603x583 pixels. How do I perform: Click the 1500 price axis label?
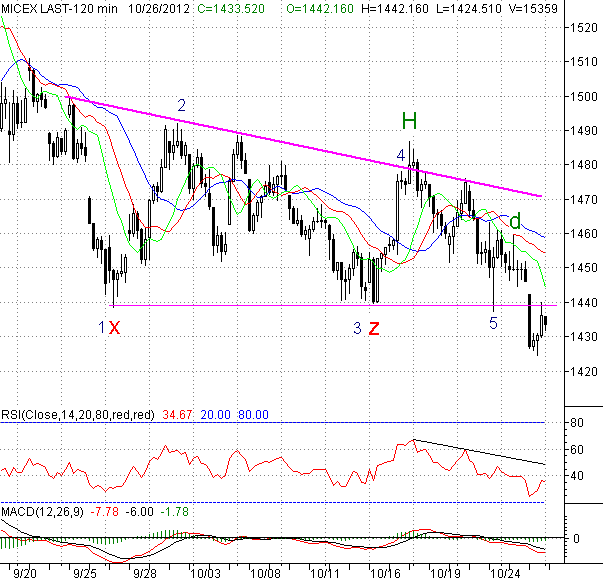click(x=584, y=97)
